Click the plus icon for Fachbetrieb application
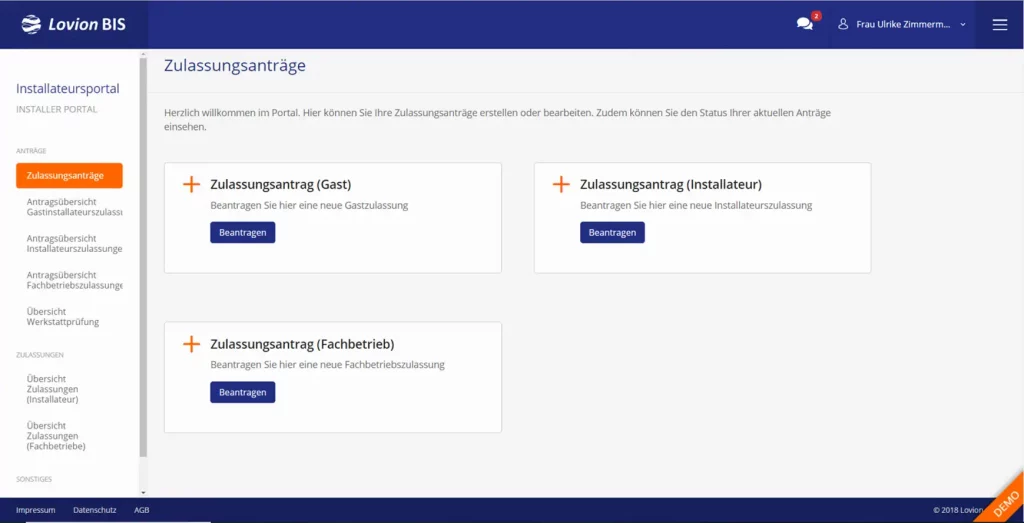Viewport: 1024px width, 523px height. (192, 344)
